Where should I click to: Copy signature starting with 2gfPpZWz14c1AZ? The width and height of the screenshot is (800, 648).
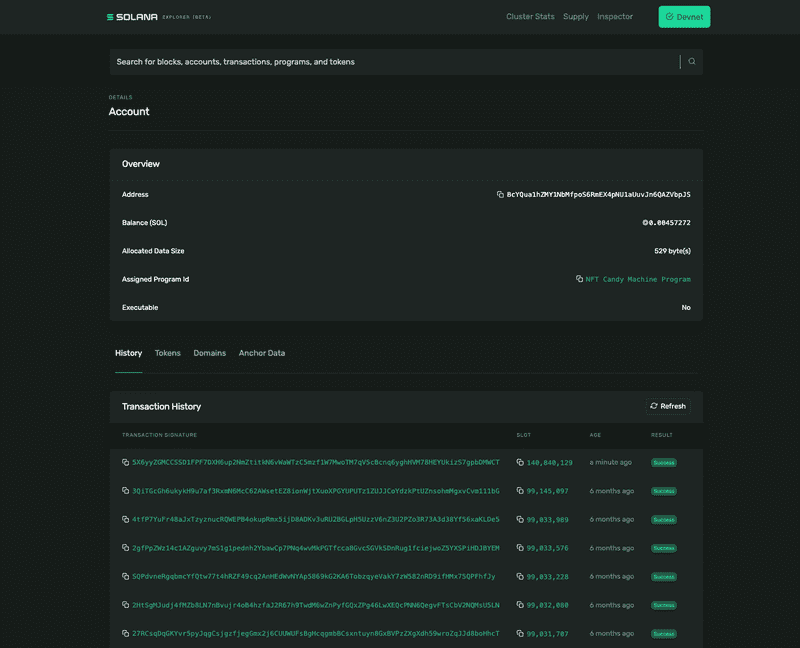tap(125, 548)
